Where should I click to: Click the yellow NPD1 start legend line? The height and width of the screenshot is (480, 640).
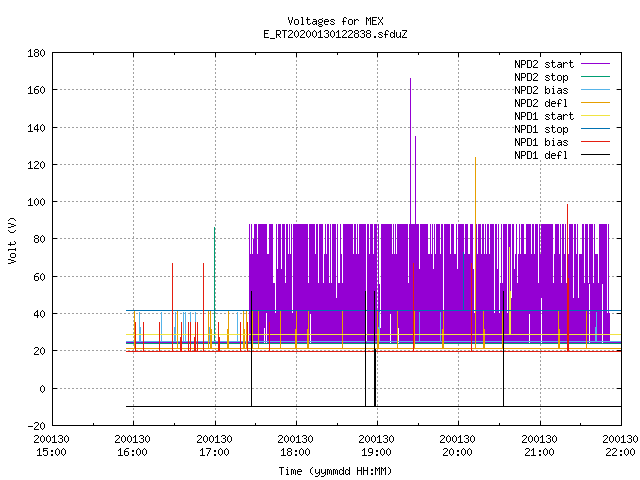click(595, 116)
